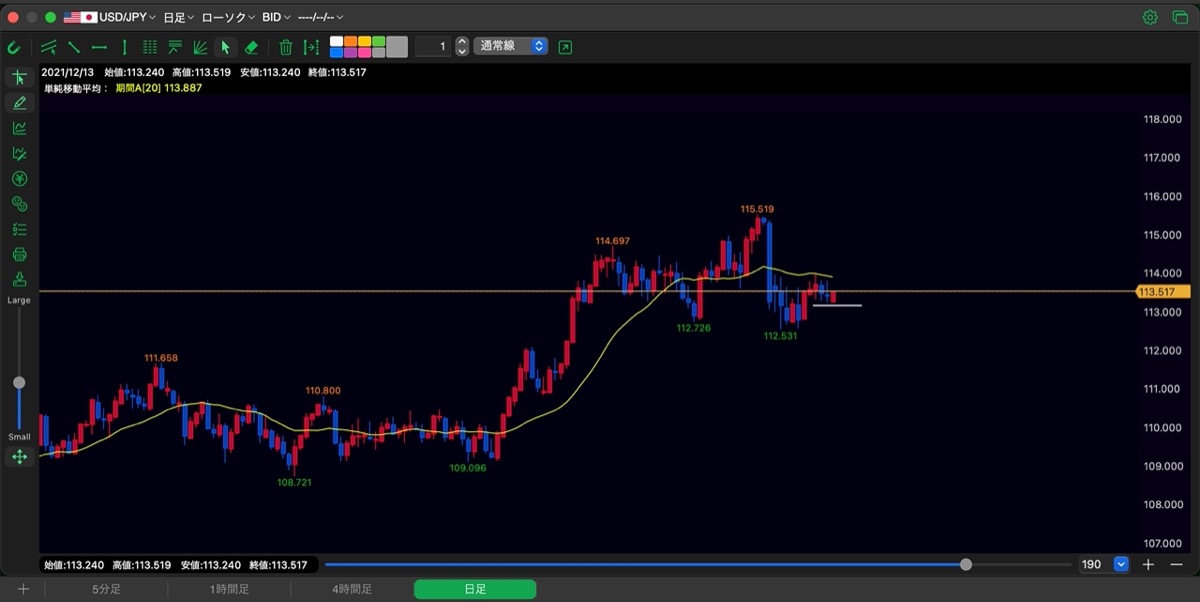
Task: Click the printer icon in sidebar
Action: pyautogui.click(x=19, y=254)
